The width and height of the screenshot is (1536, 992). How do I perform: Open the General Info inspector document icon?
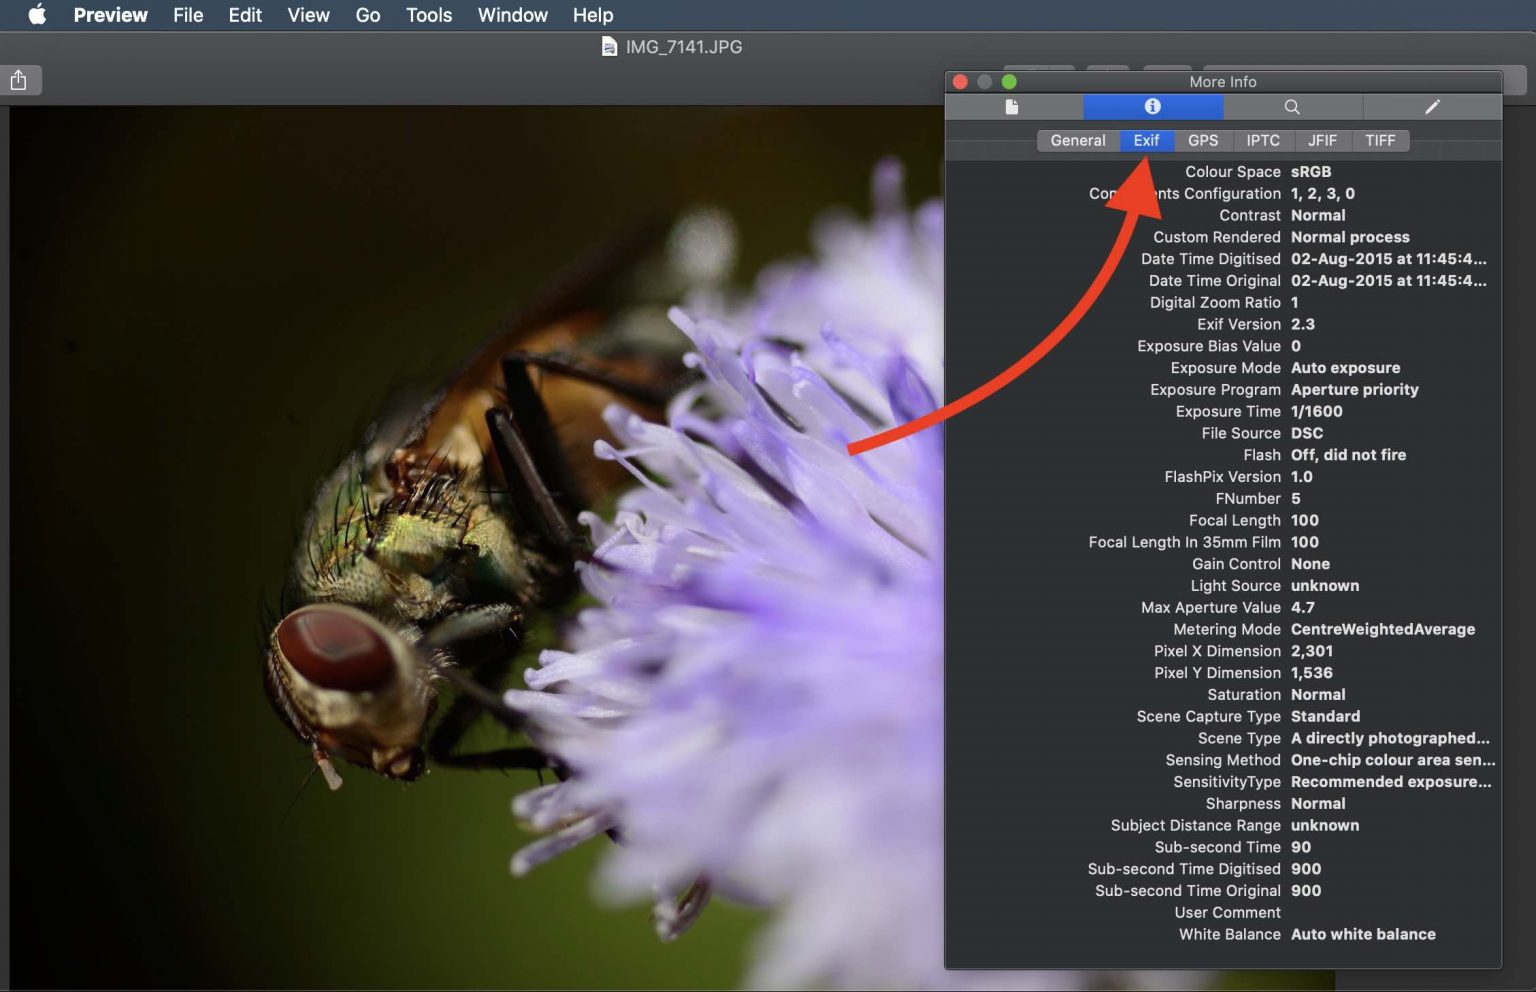pyautogui.click(x=1012, y=107)
